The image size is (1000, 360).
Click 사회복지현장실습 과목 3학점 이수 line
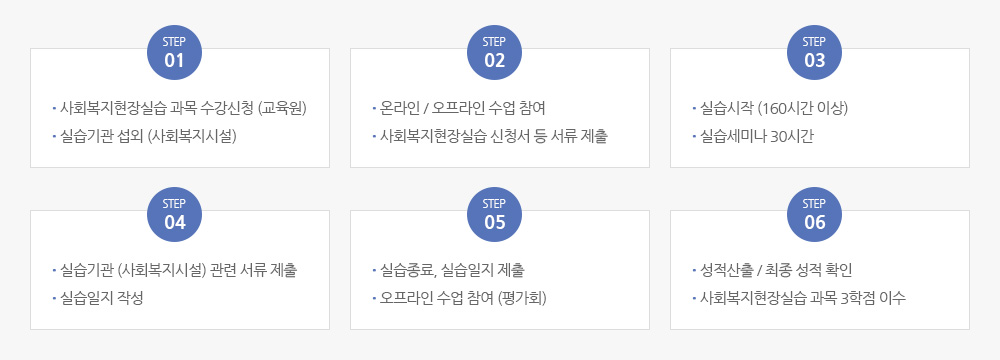coord(802,299)
